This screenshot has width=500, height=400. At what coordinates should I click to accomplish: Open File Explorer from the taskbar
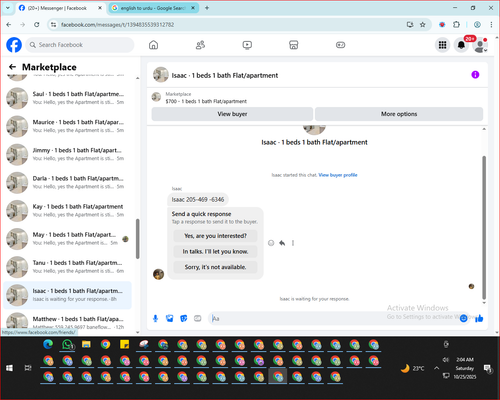tap(86, 344)
